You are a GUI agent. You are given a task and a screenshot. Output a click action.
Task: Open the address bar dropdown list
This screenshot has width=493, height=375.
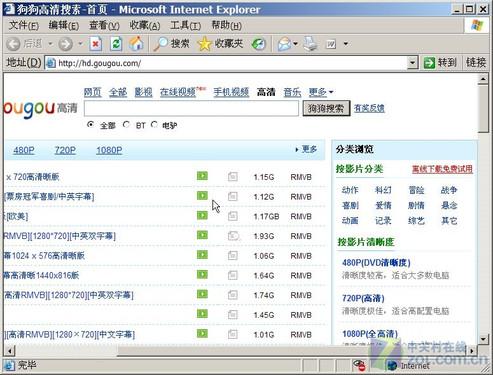(x=413, y=63)
